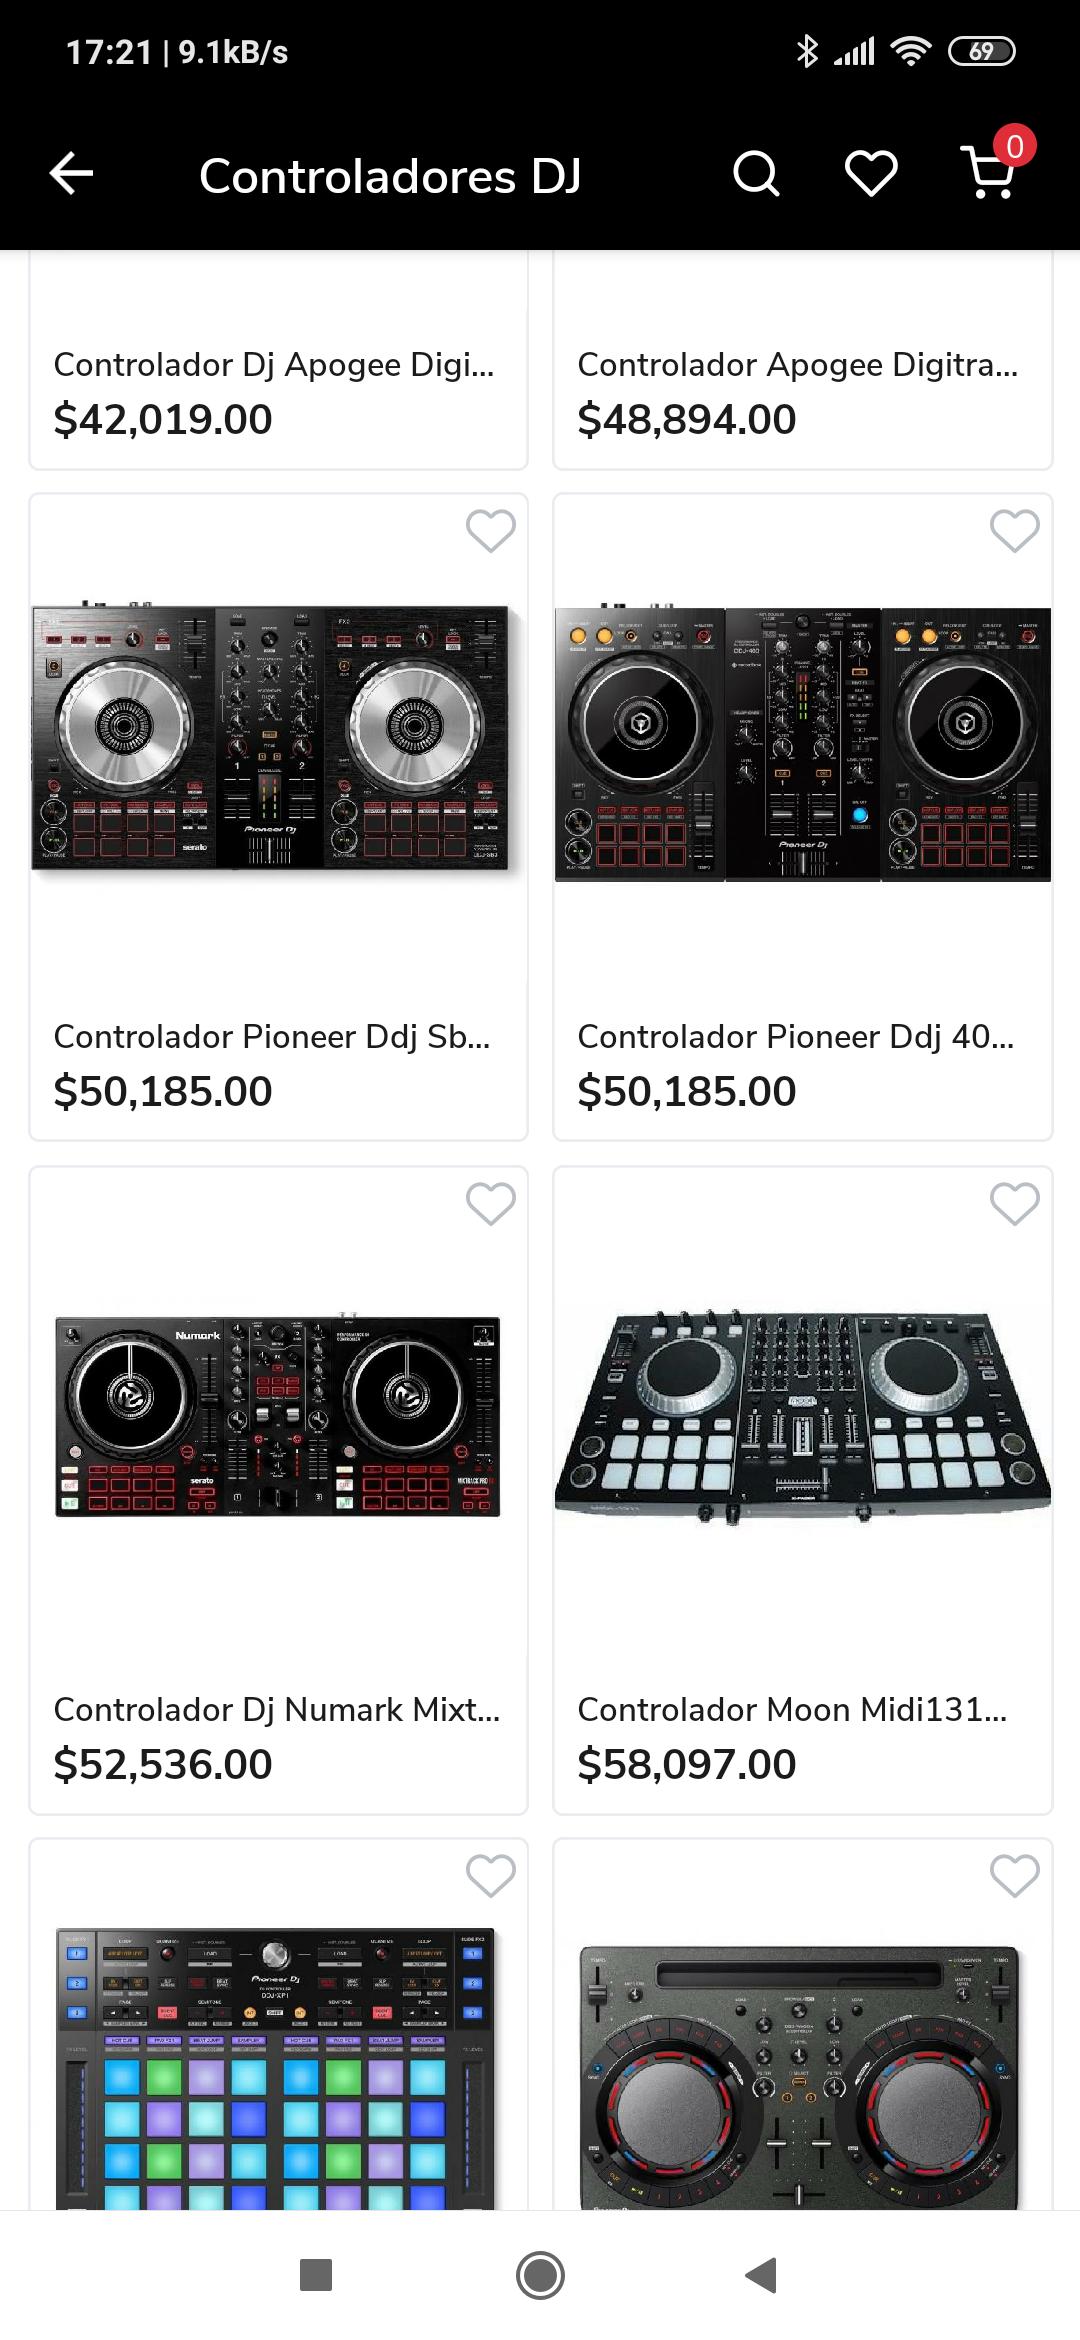Favorite the Numark Mixtrack controller
The width and height of the screenshot is (1080, 2340).
[x=490, y=1203]
